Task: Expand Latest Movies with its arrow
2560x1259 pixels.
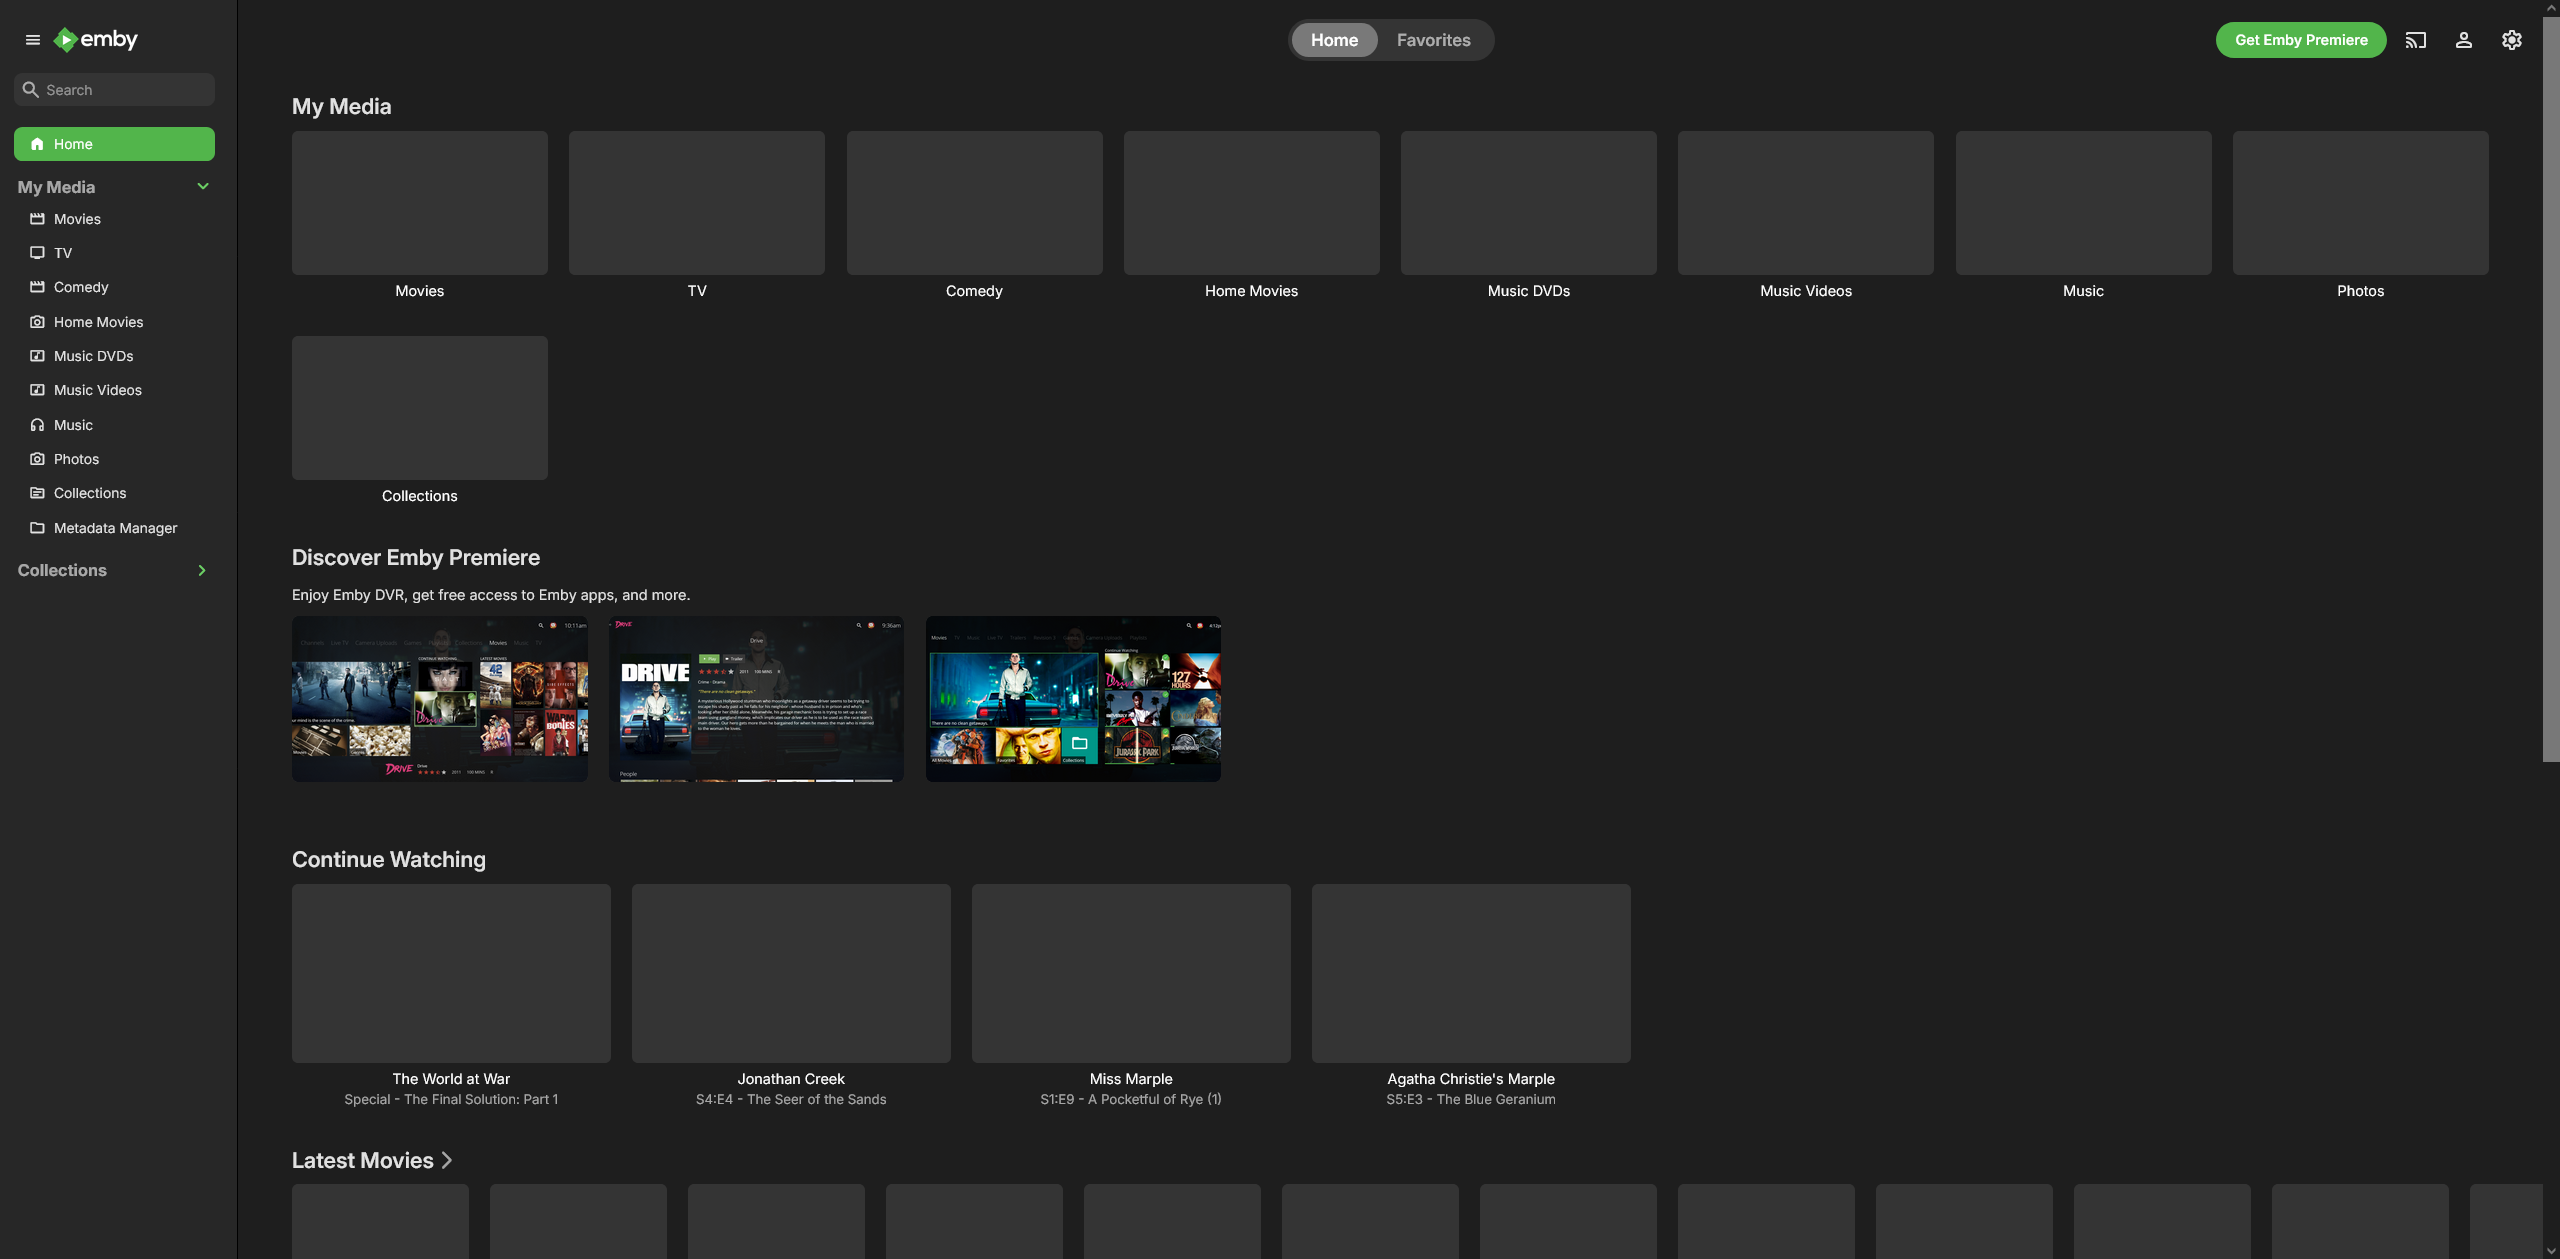Action: click(447, 1160)
